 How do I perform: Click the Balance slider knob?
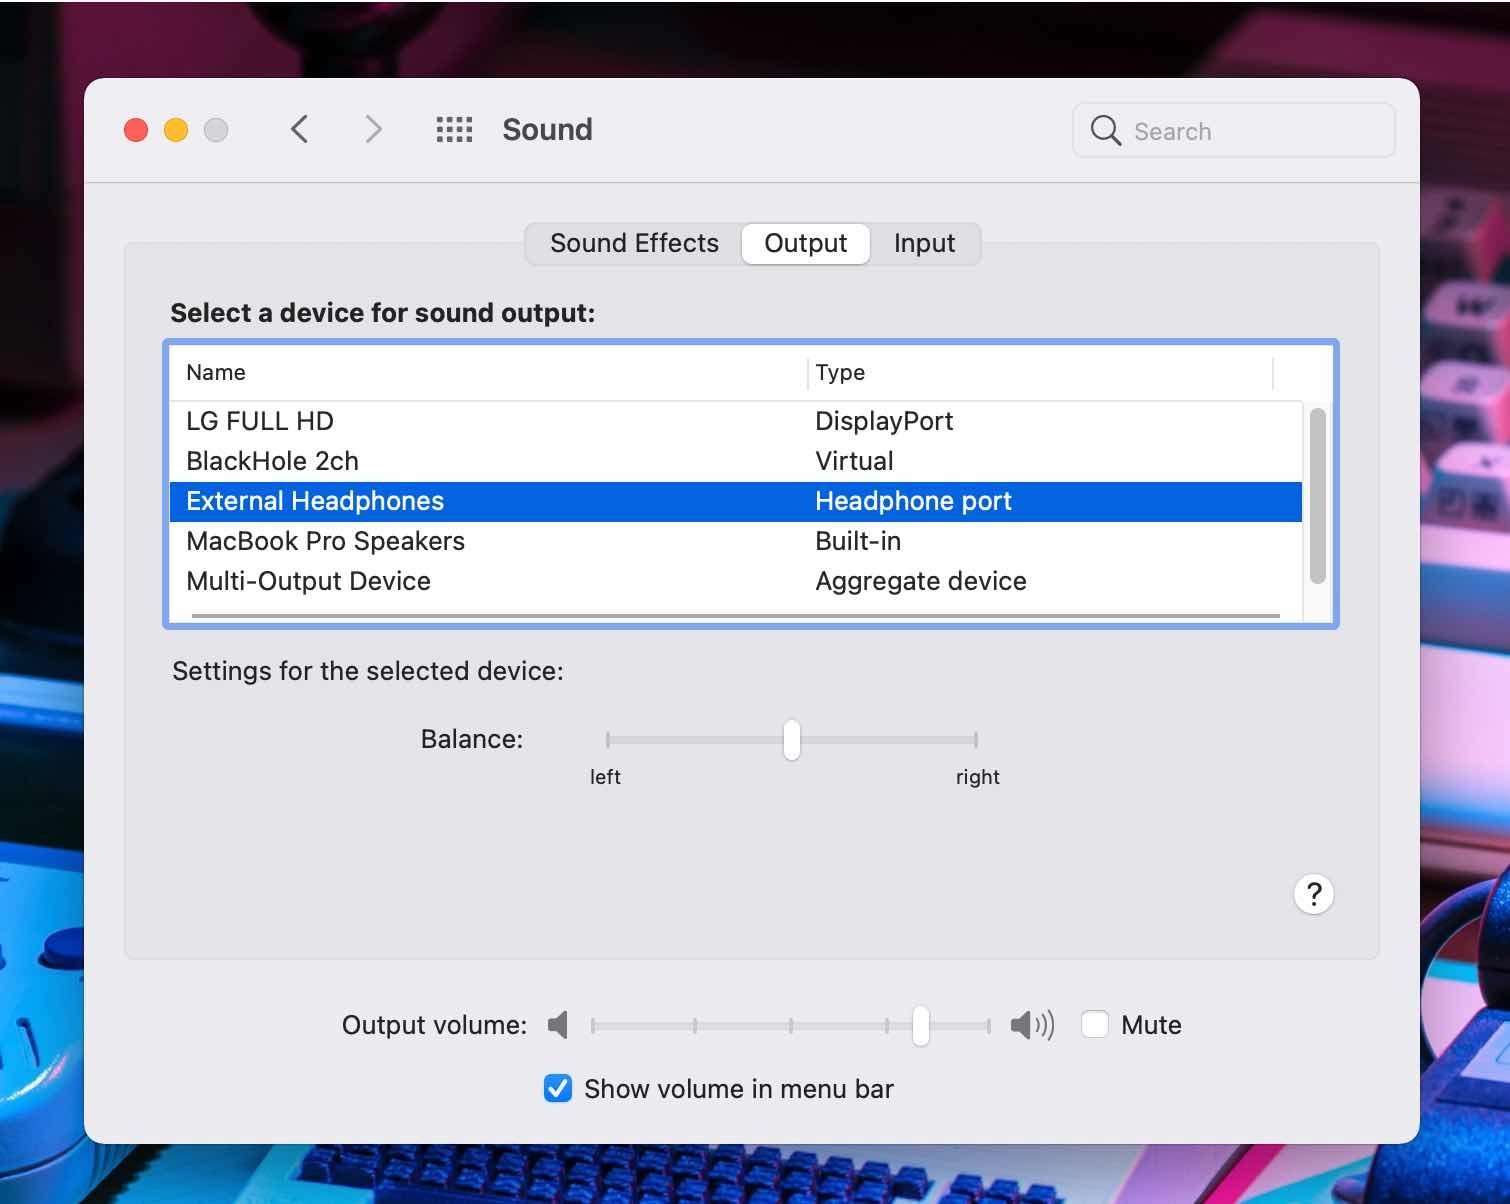pyautogui.click(x=792, y=740)
